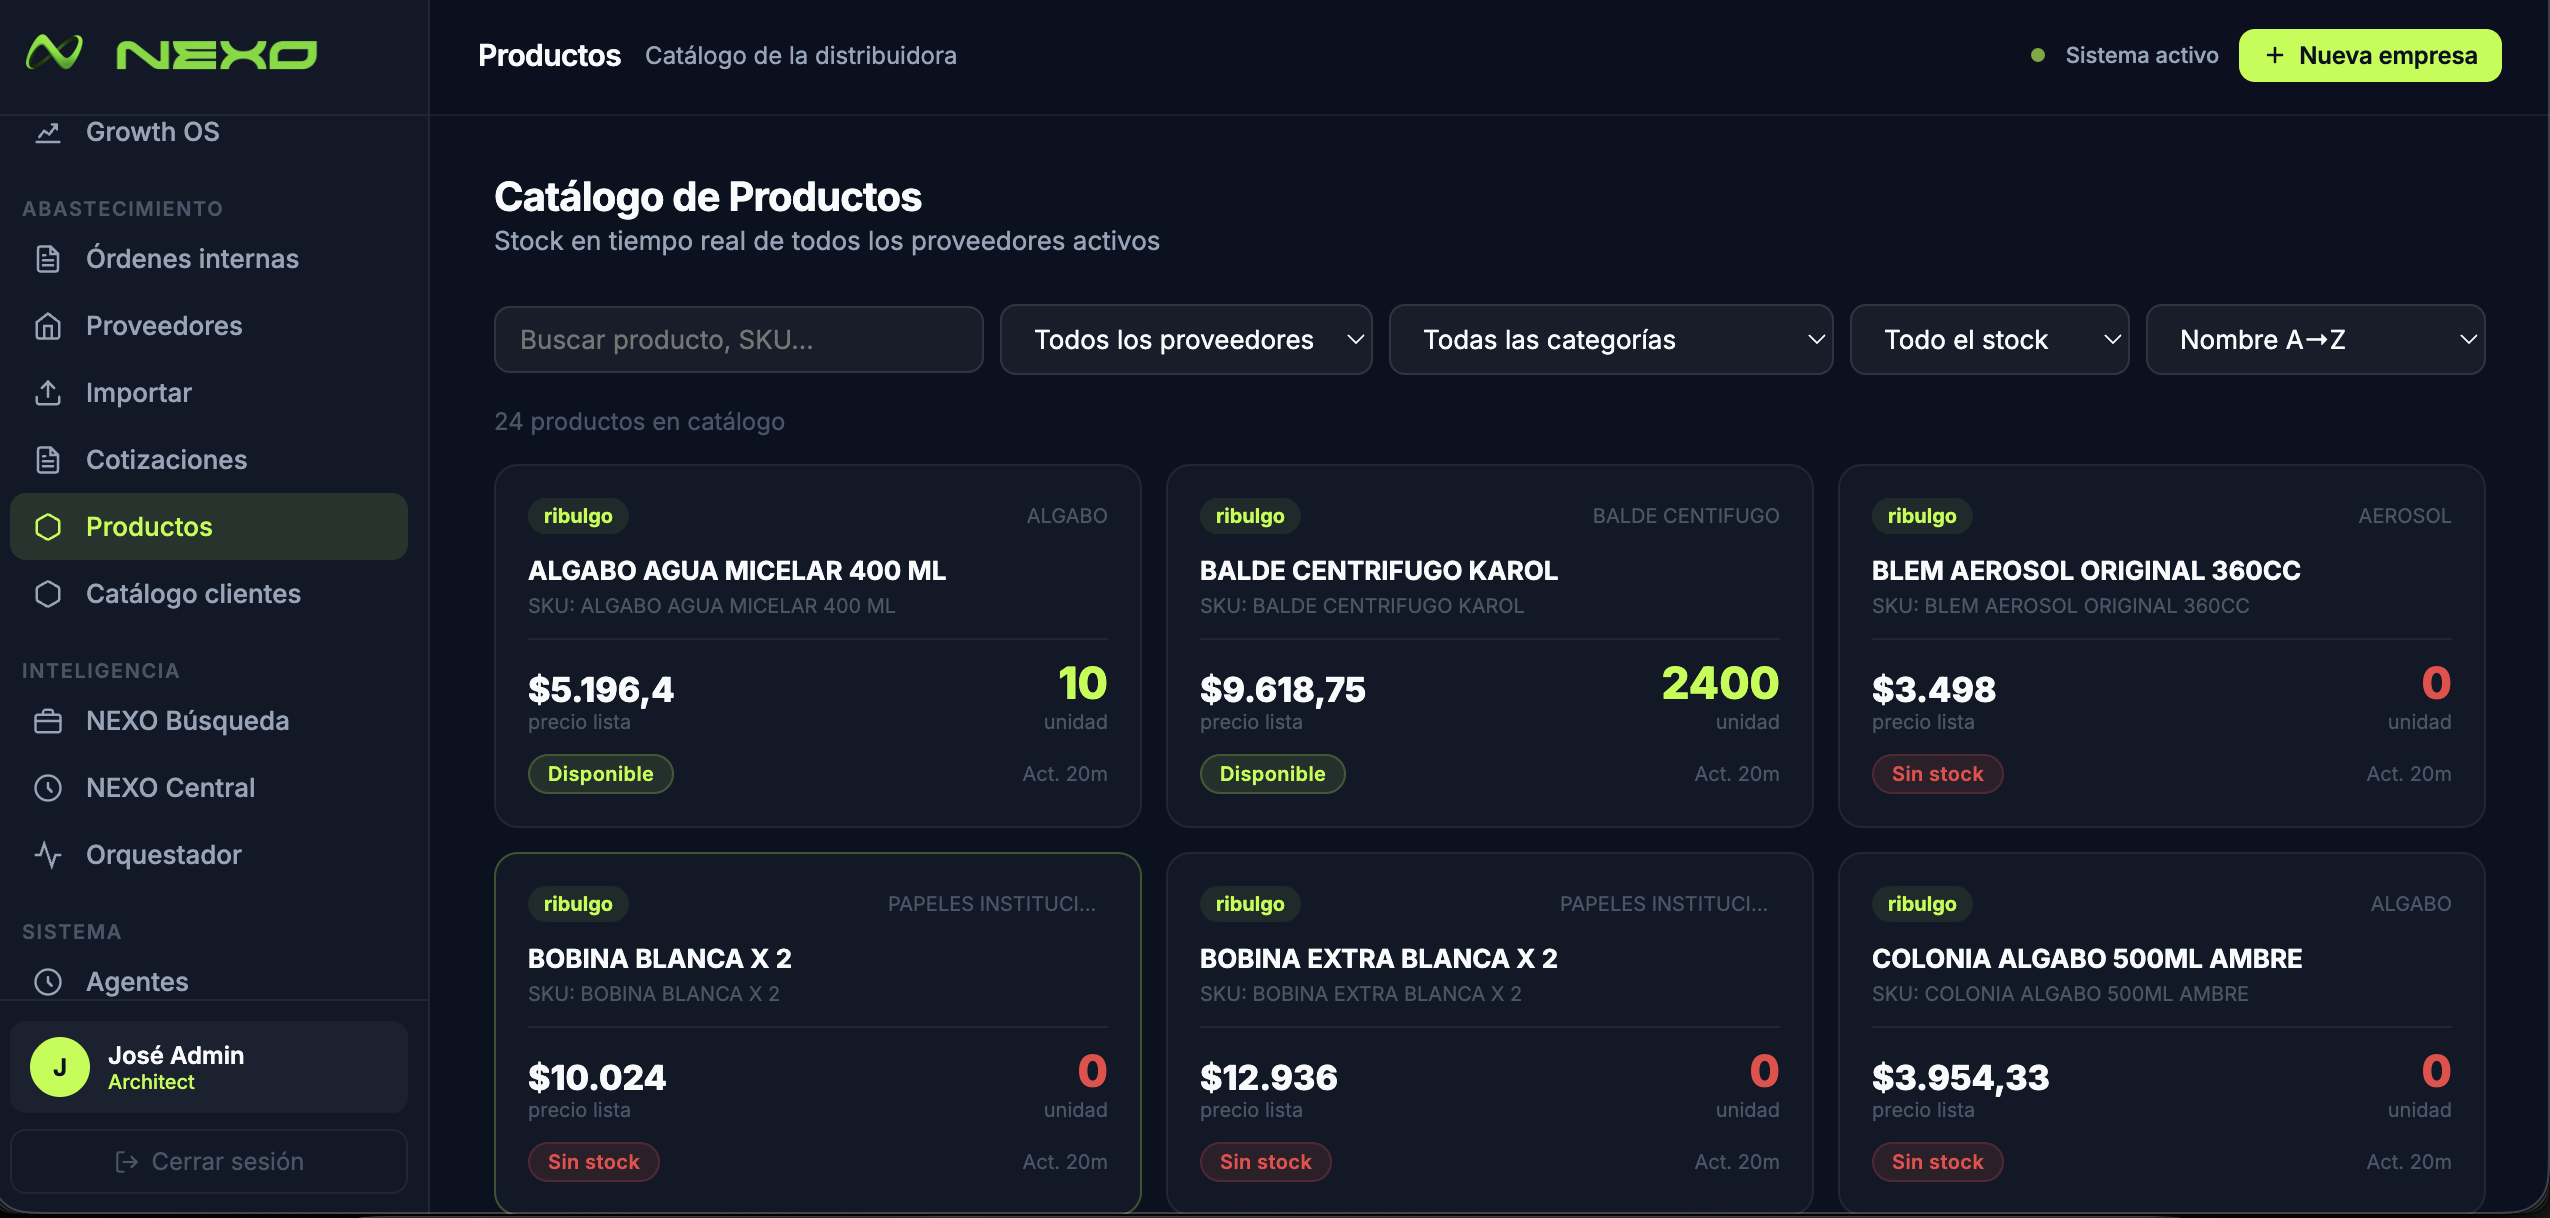This screenshot has width=2550, height=1218.
Task: Click the Importar upload icon
Action: (x=48, y=393)
